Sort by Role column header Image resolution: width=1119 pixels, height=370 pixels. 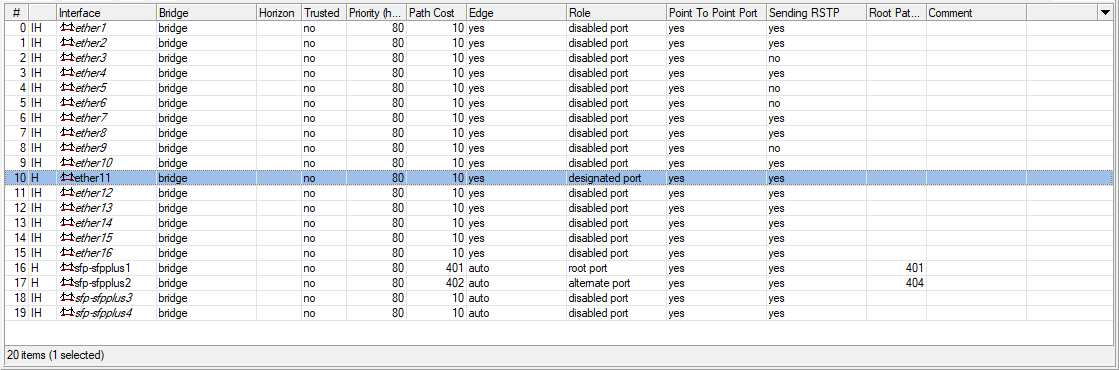[x=616, y=13]
